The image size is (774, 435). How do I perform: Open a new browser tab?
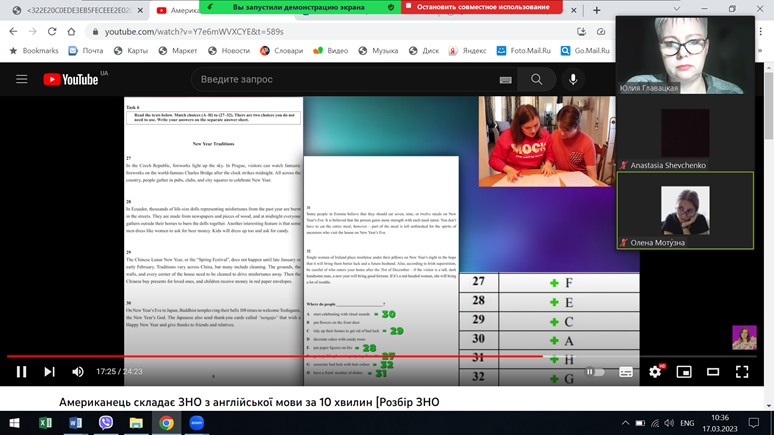click(596, 10)
